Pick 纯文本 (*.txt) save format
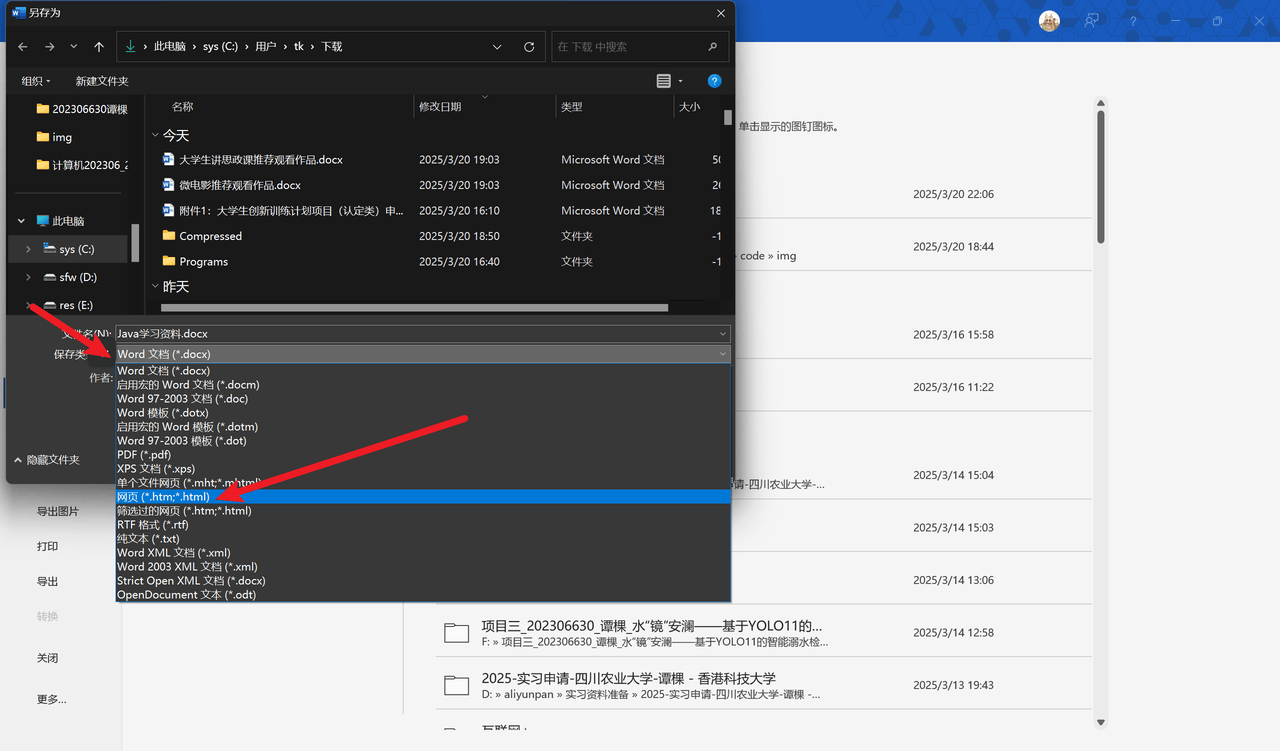1280x751 pixels. click(x=148, y=539)
